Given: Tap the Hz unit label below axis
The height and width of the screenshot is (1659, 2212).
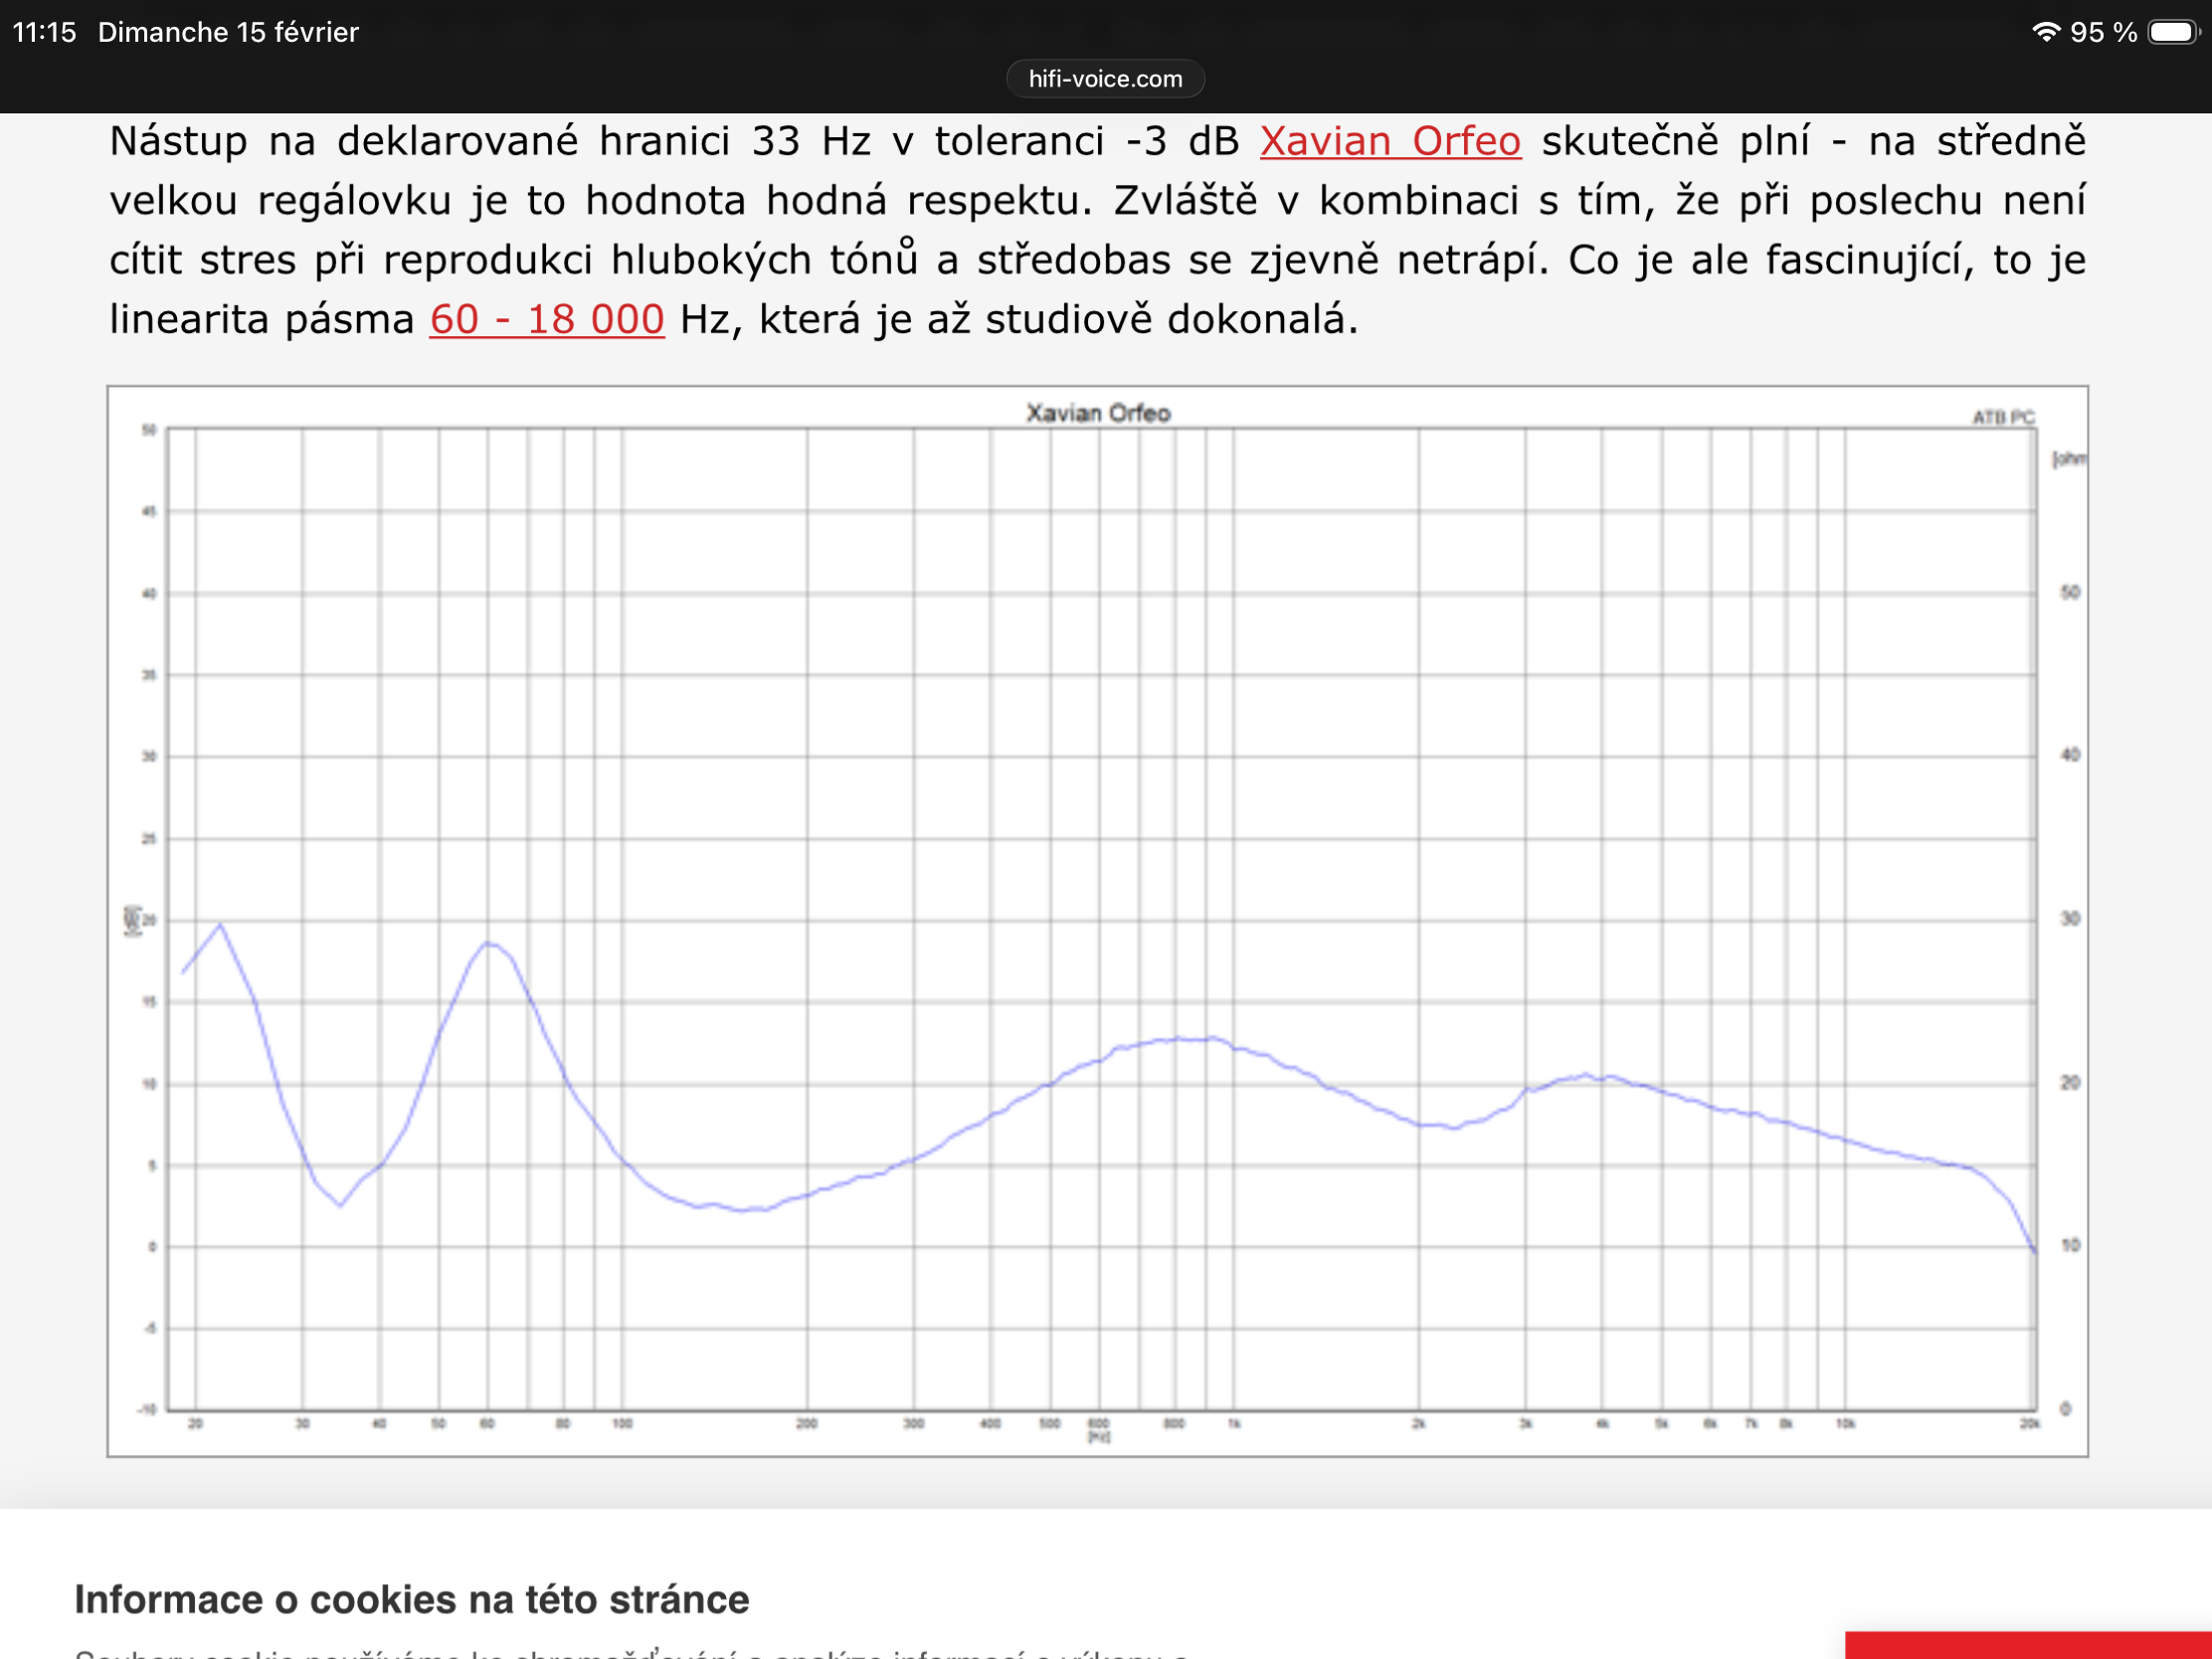Looking at the screenshot, I should pos(1098,1437).
